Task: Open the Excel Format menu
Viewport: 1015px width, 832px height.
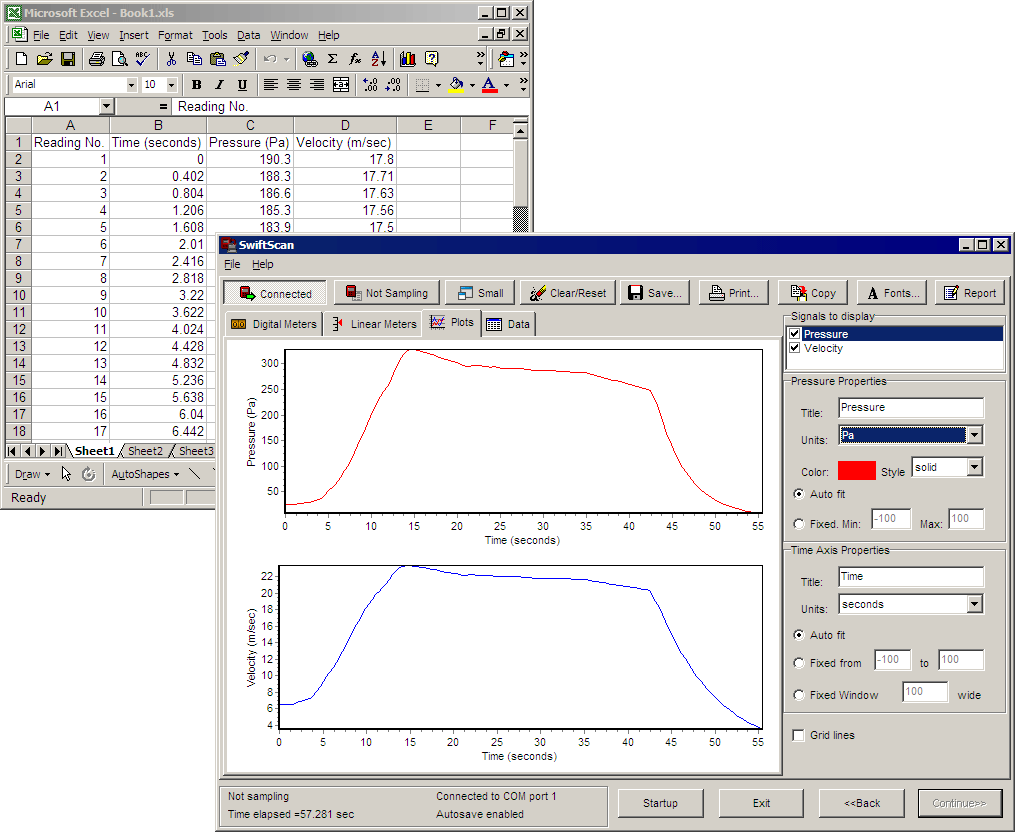Action: point(175,35)
